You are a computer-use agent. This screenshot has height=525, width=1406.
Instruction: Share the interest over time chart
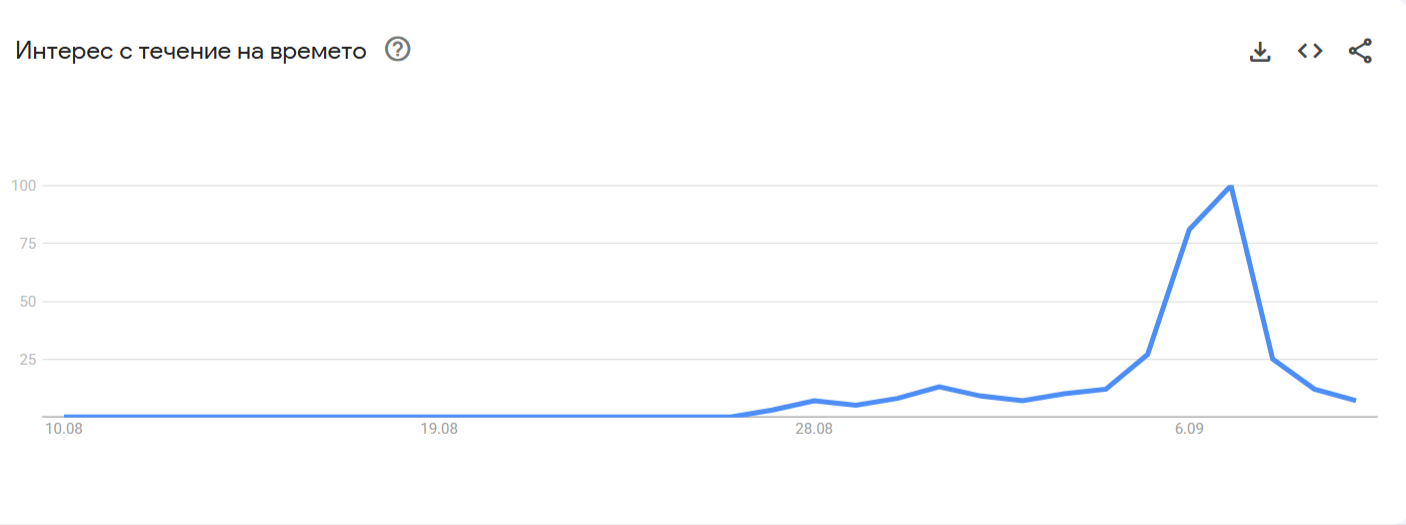click(x=1360, y=51)
